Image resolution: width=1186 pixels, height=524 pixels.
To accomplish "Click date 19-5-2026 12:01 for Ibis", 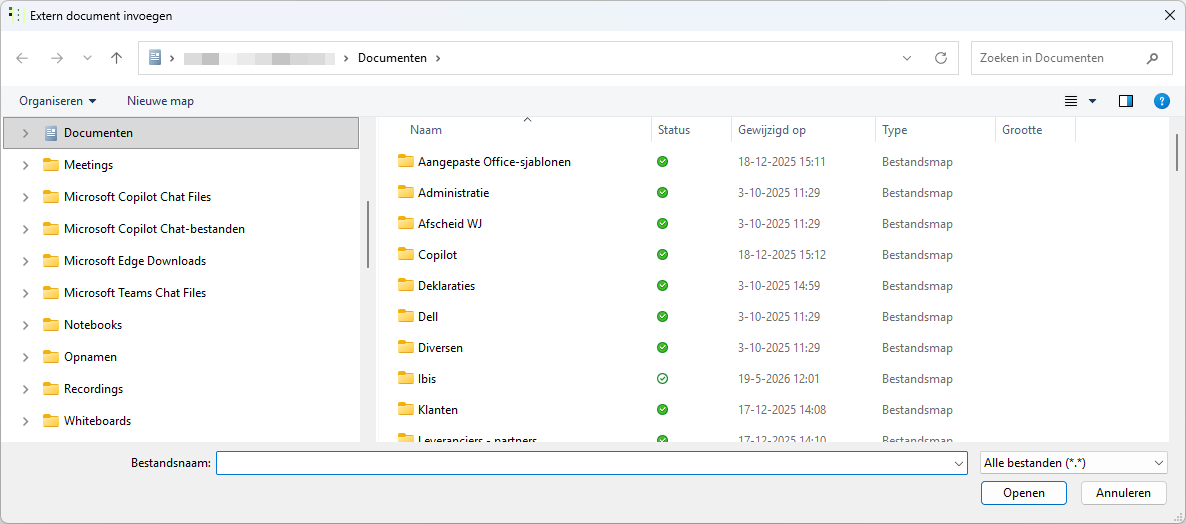I will tap(779, 378).
